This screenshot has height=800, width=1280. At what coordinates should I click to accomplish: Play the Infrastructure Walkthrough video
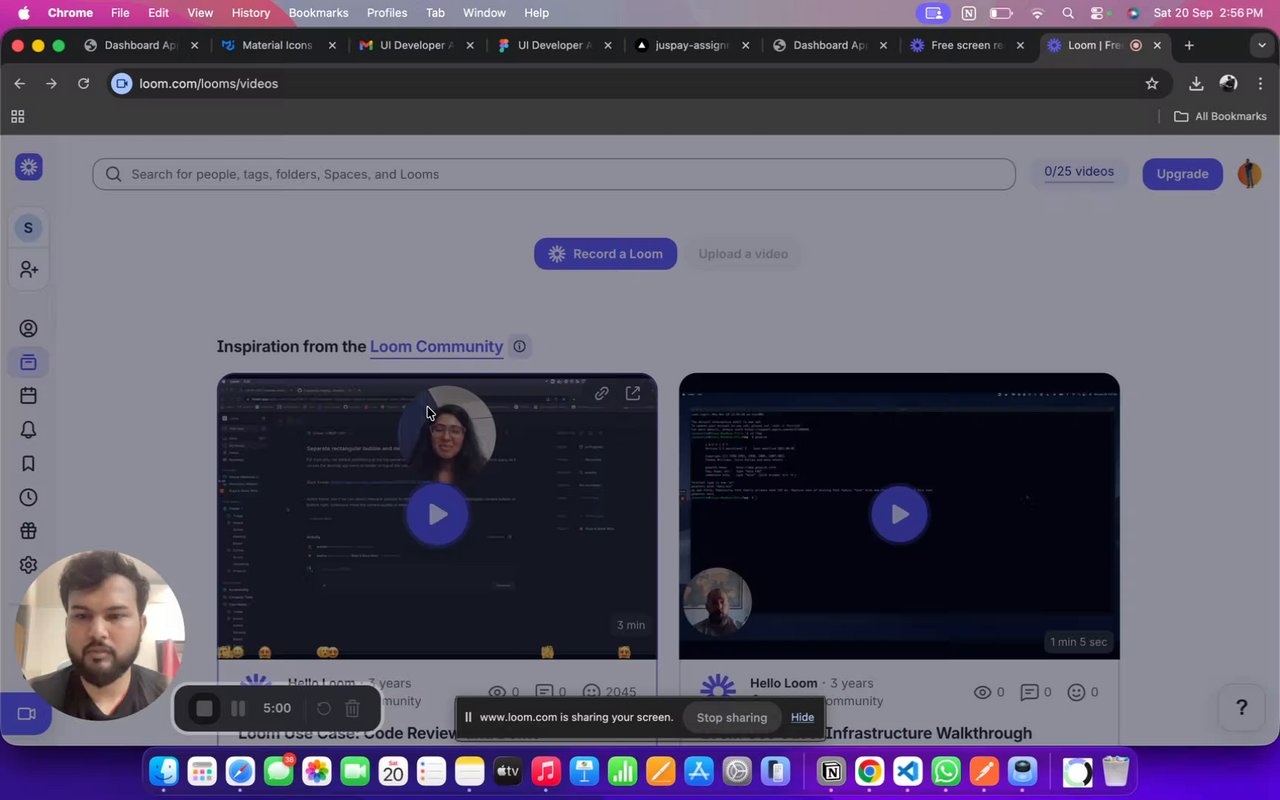[899, 514]
